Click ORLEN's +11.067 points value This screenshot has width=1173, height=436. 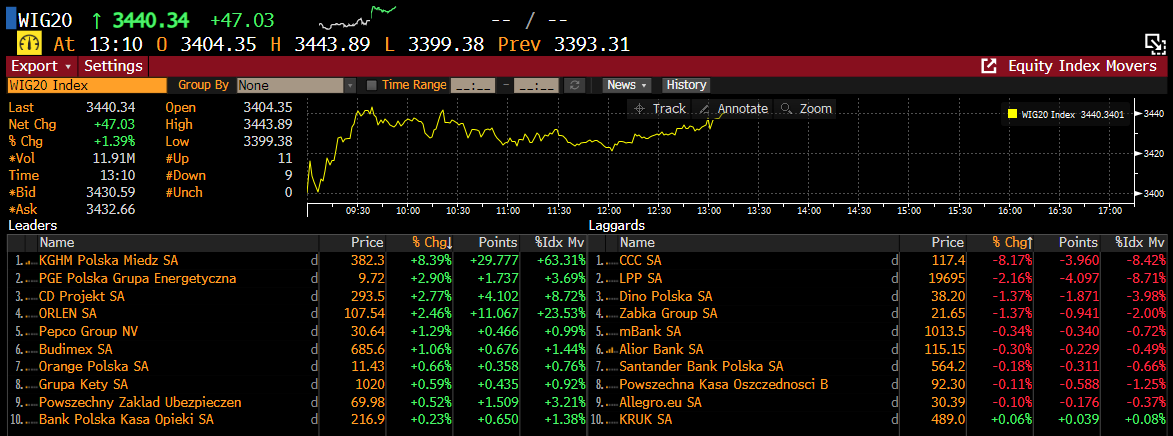click(494, 313)
